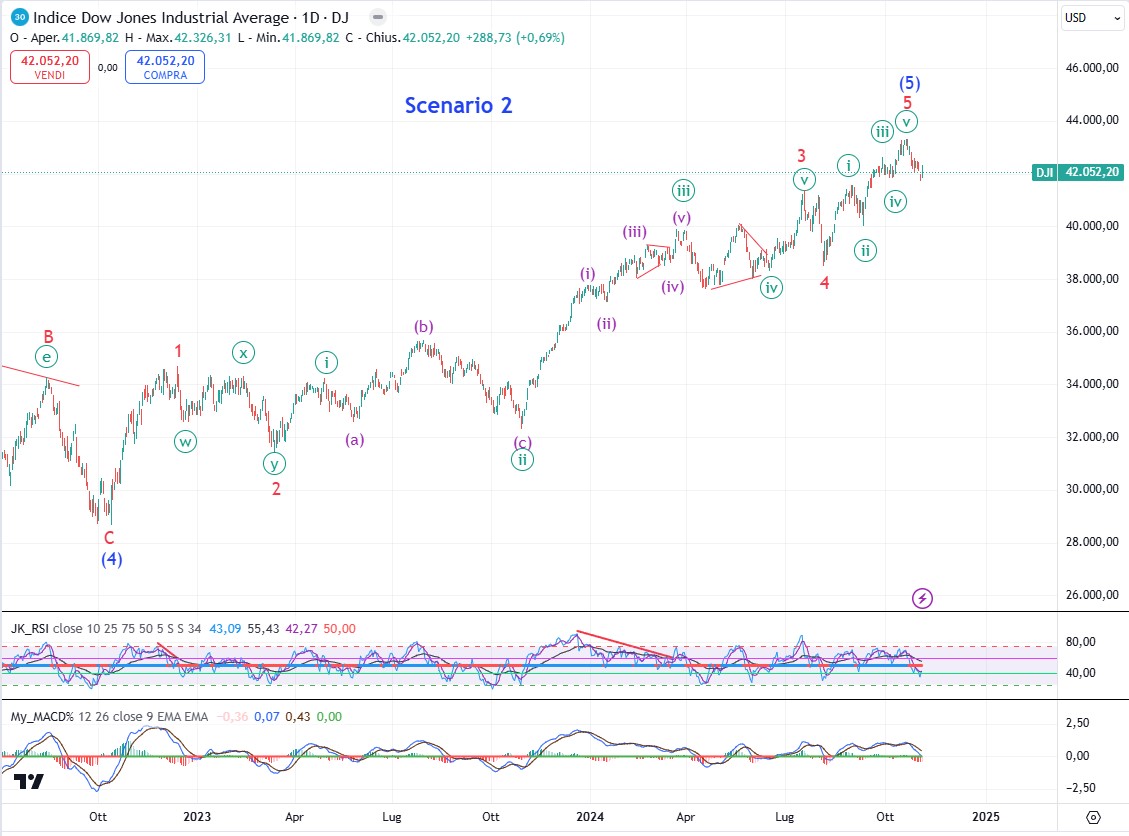Click the 46.000,00 price scale value

[x=1092, y=68]
